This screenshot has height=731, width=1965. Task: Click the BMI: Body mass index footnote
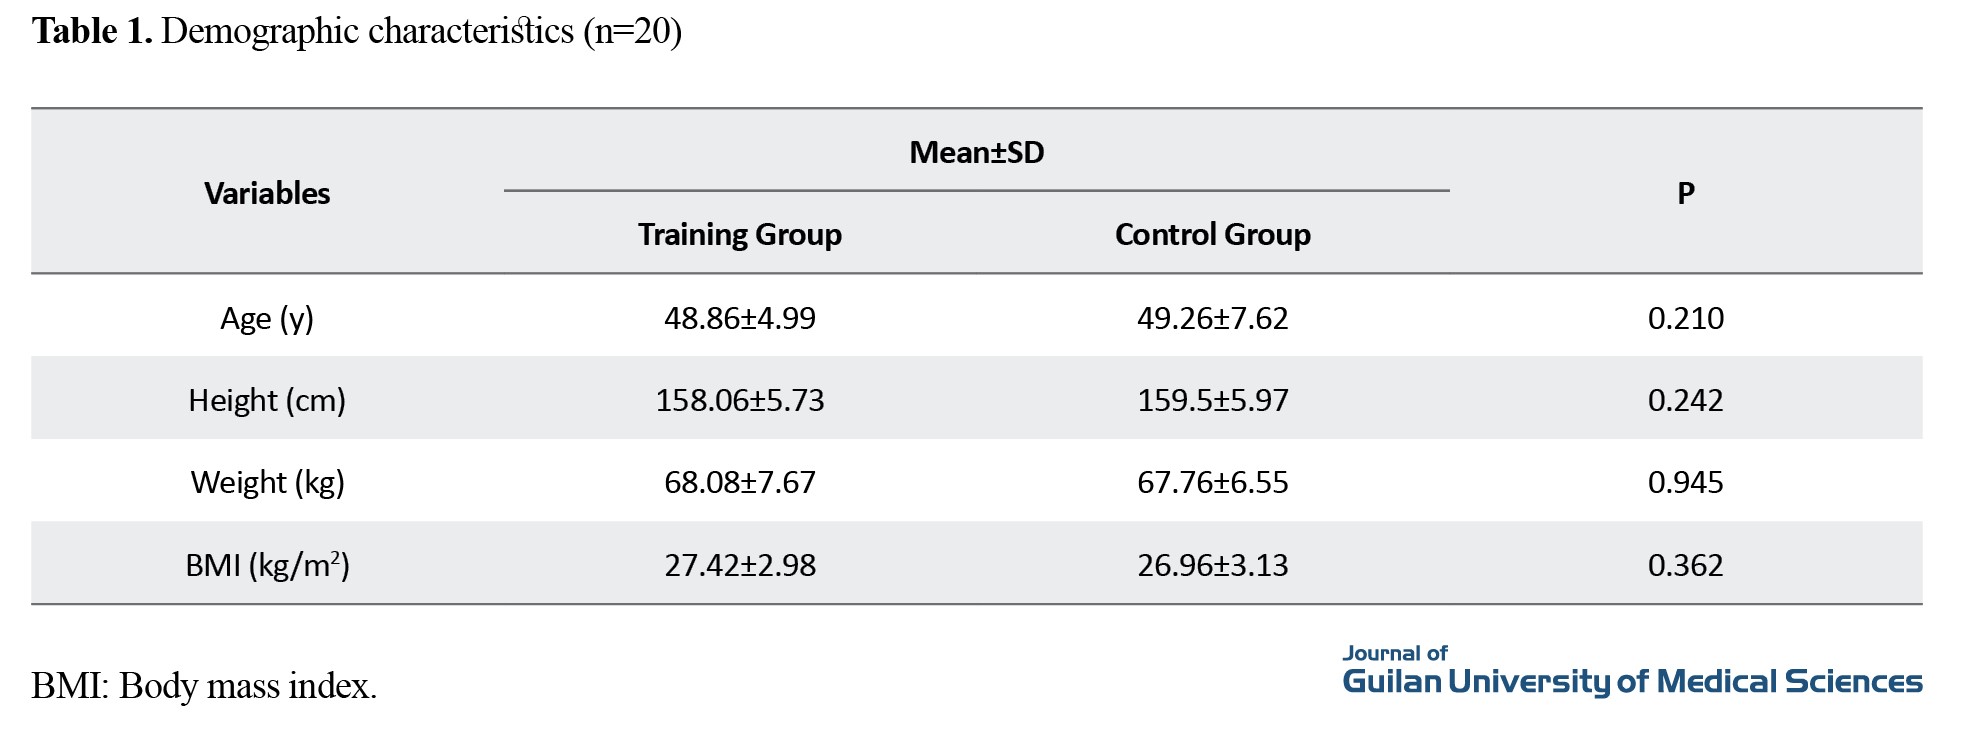pyautogui.click(x=204, y=686)
